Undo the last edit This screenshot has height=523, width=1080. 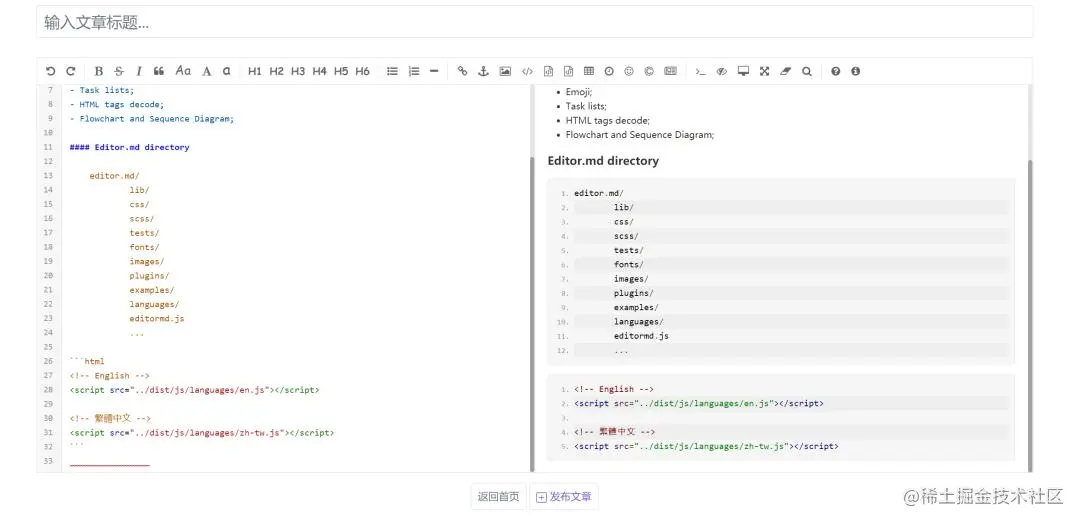pos(50,71)
